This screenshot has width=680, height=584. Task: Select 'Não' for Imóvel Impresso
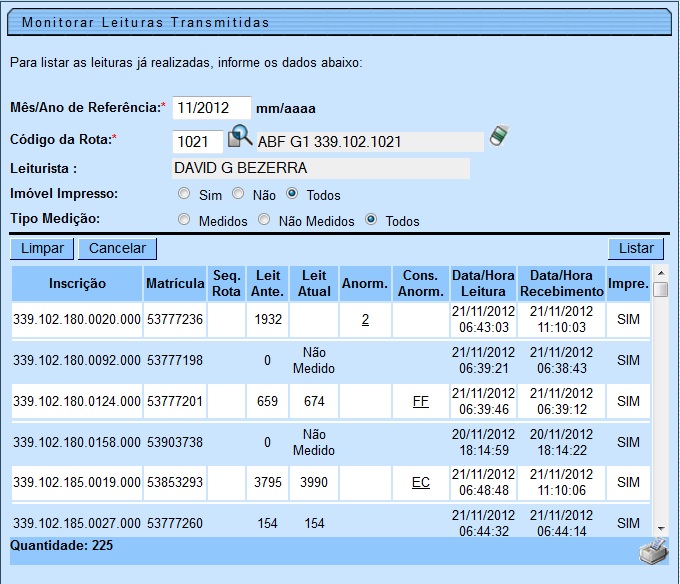tap(238, 195)
